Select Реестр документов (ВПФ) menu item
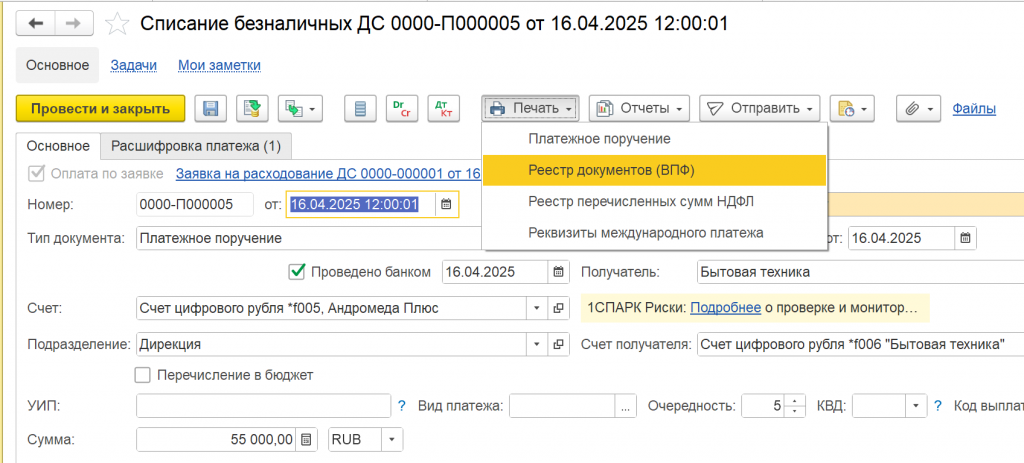The width and height of the screenshot is (1024, 463). coord(654,170)
